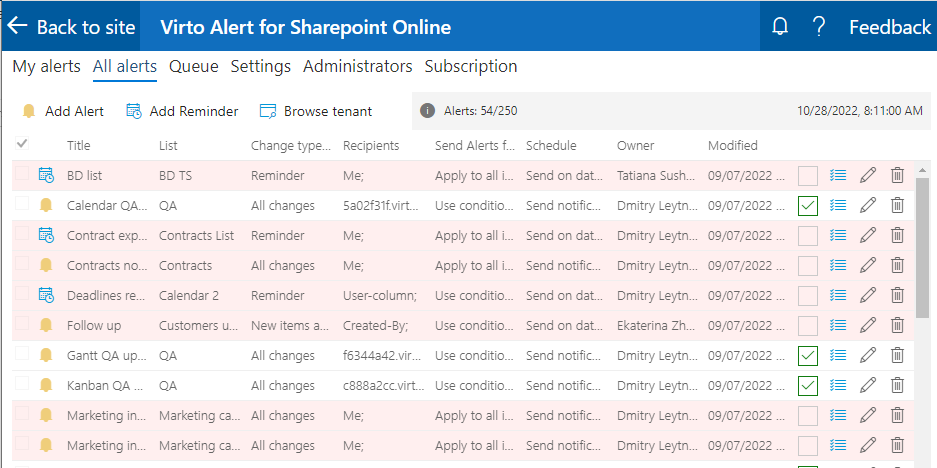Click reminder calendar icon in BD list row
Screen dimensions: 937x468
click(x=46, y=175)
